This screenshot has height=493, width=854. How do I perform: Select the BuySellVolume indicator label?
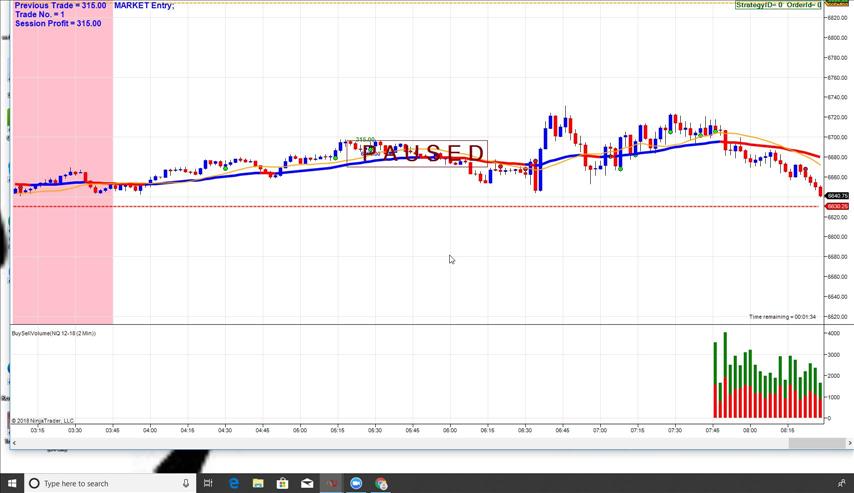click(54, 333)
